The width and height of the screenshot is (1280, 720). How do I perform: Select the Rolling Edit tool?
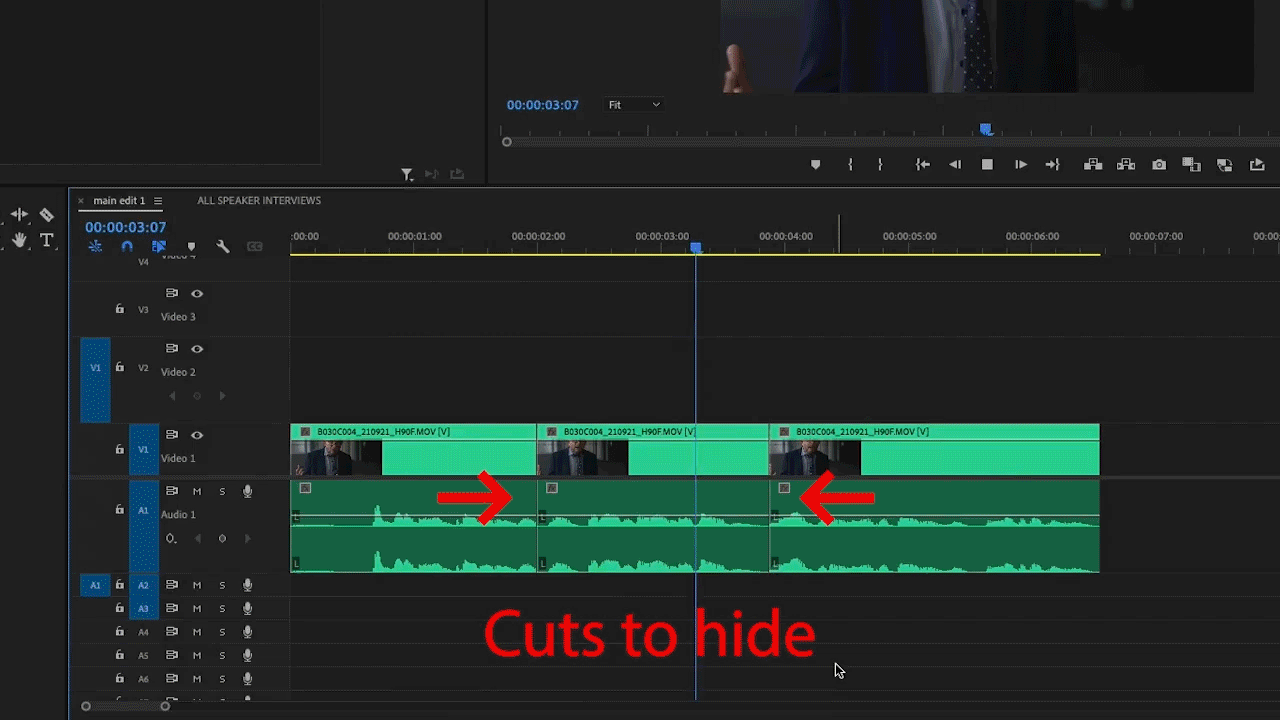coord(20,215)
